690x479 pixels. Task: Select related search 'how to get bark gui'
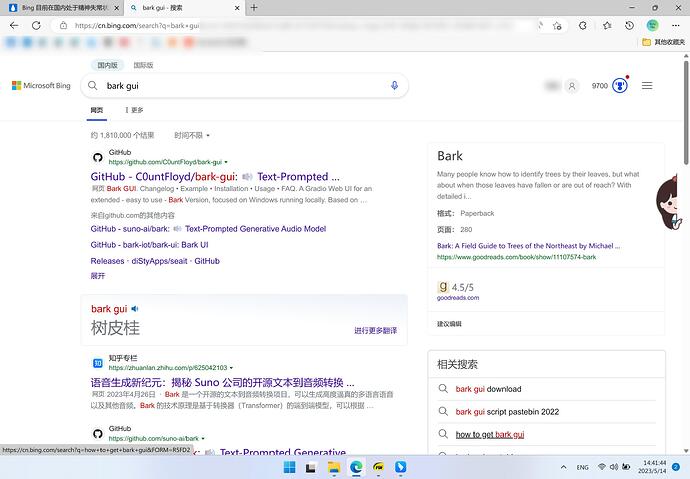(x=490, y=434)
